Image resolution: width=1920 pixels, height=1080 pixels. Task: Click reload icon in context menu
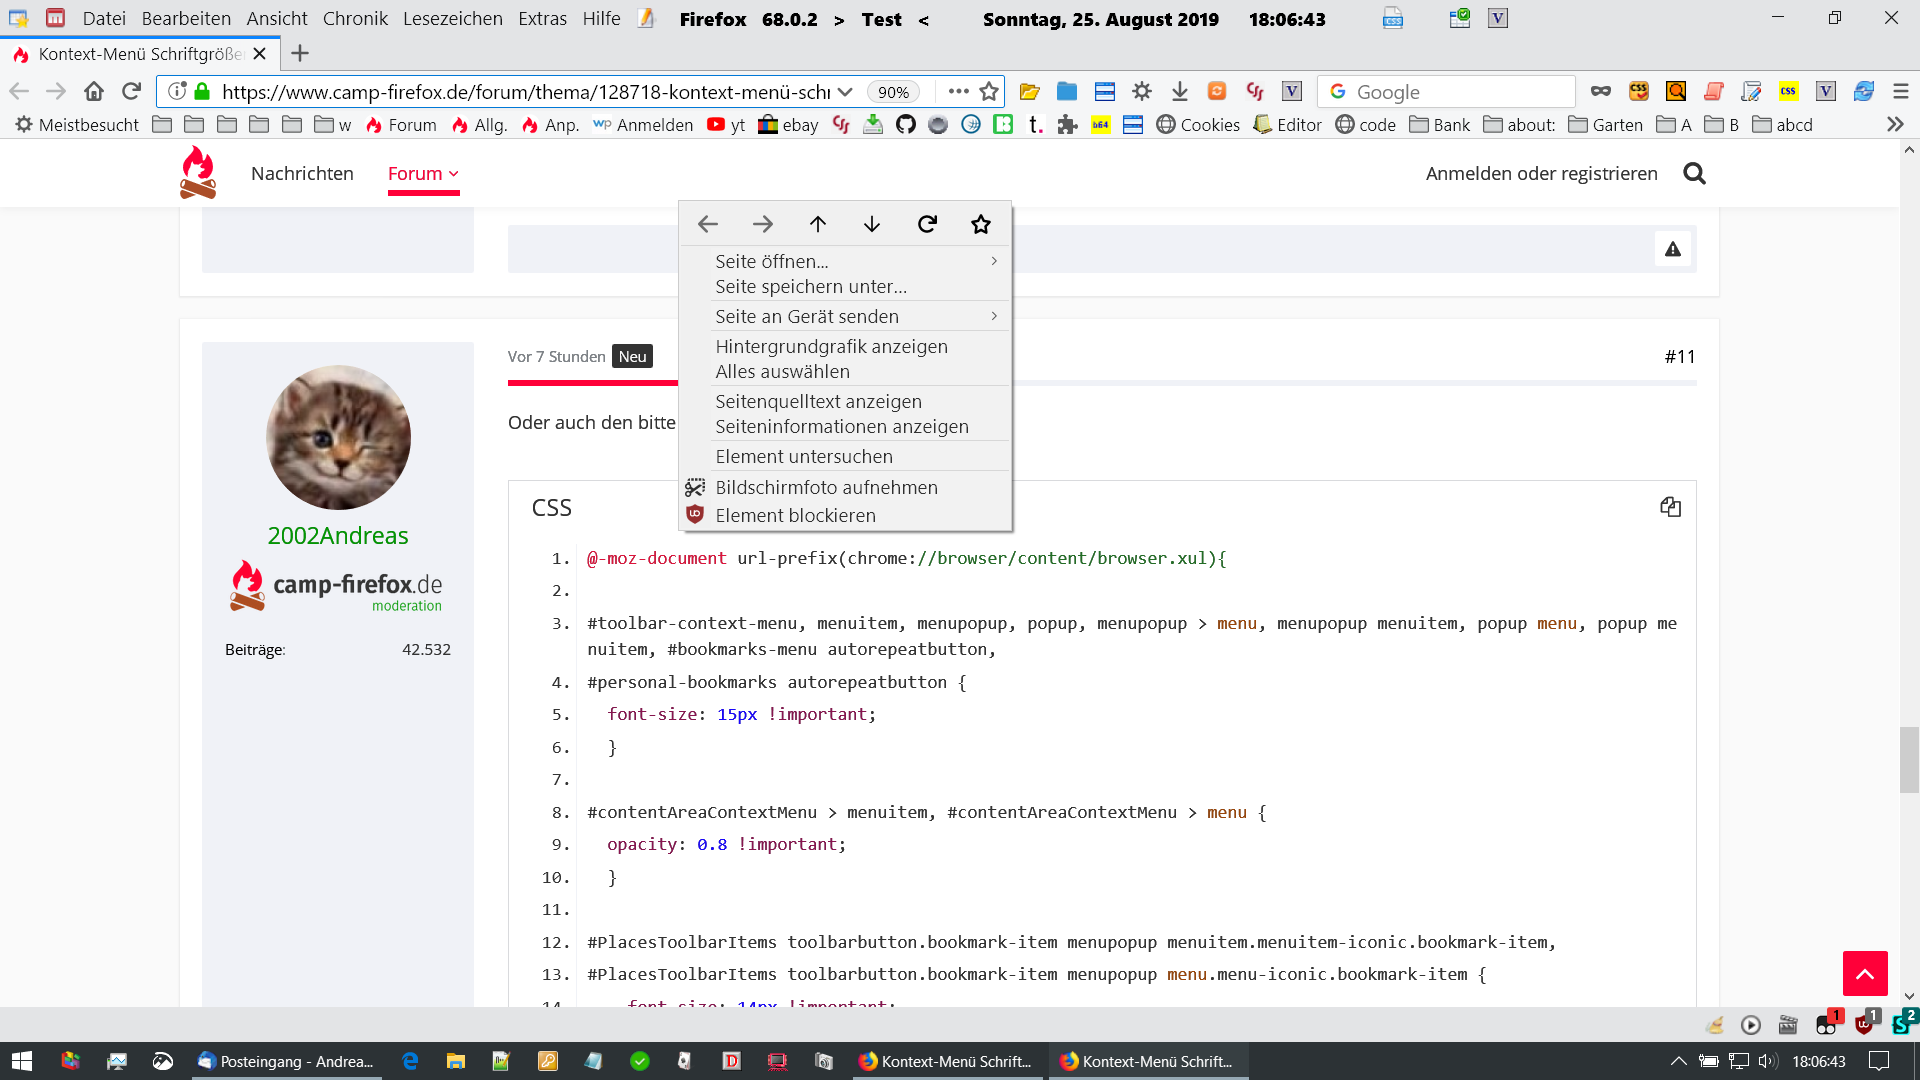[x=927, y=224]
